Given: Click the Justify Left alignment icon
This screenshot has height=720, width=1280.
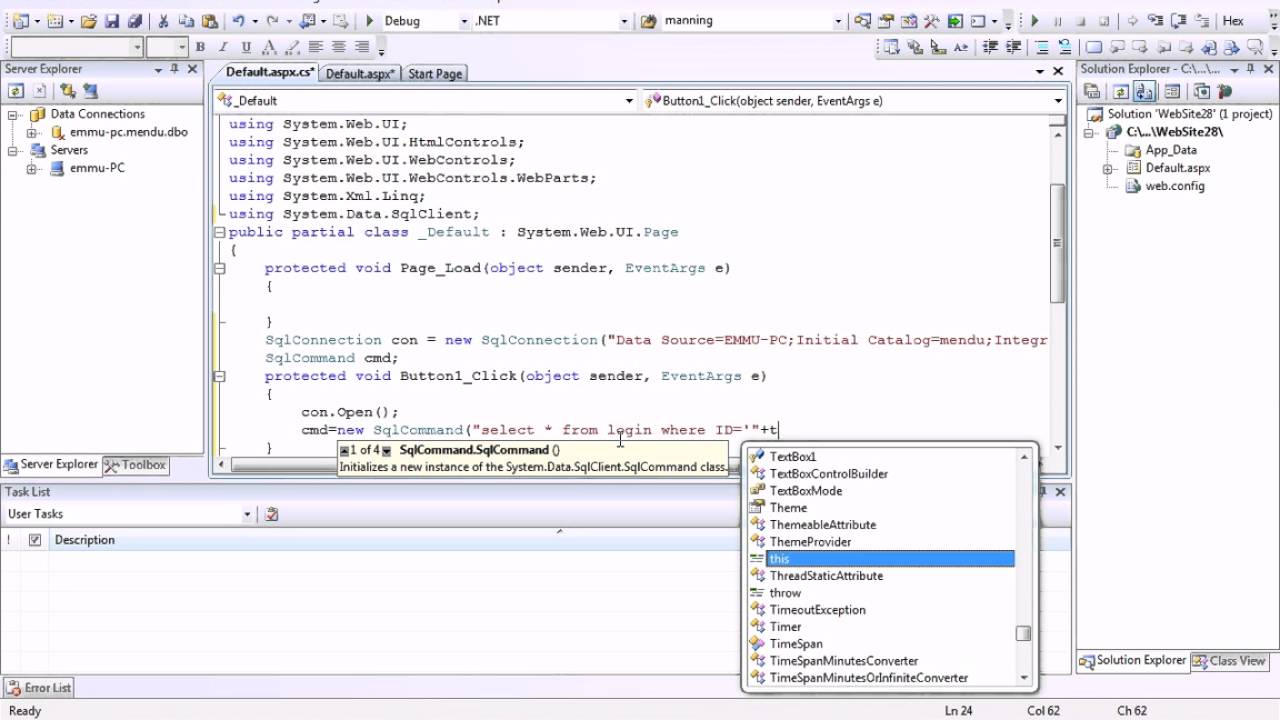Looking at the screenshot, I should [x=316, y=47].
